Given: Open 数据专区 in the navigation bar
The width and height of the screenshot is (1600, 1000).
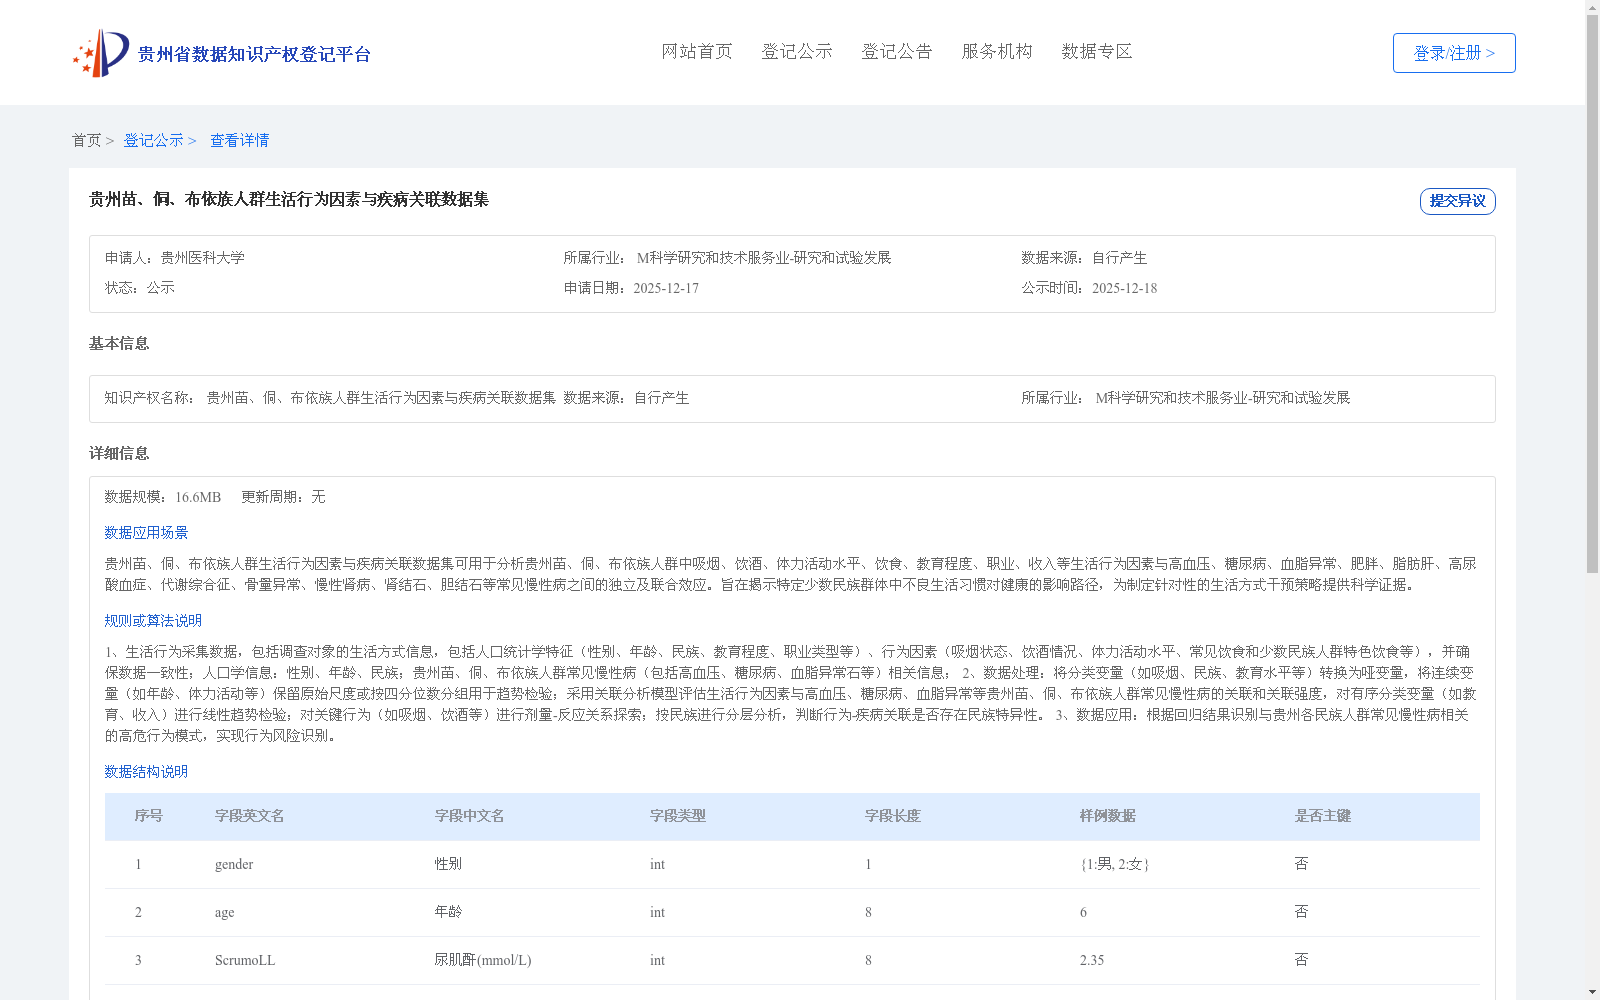Looking at the screenshot, I should pos(1097,51).
